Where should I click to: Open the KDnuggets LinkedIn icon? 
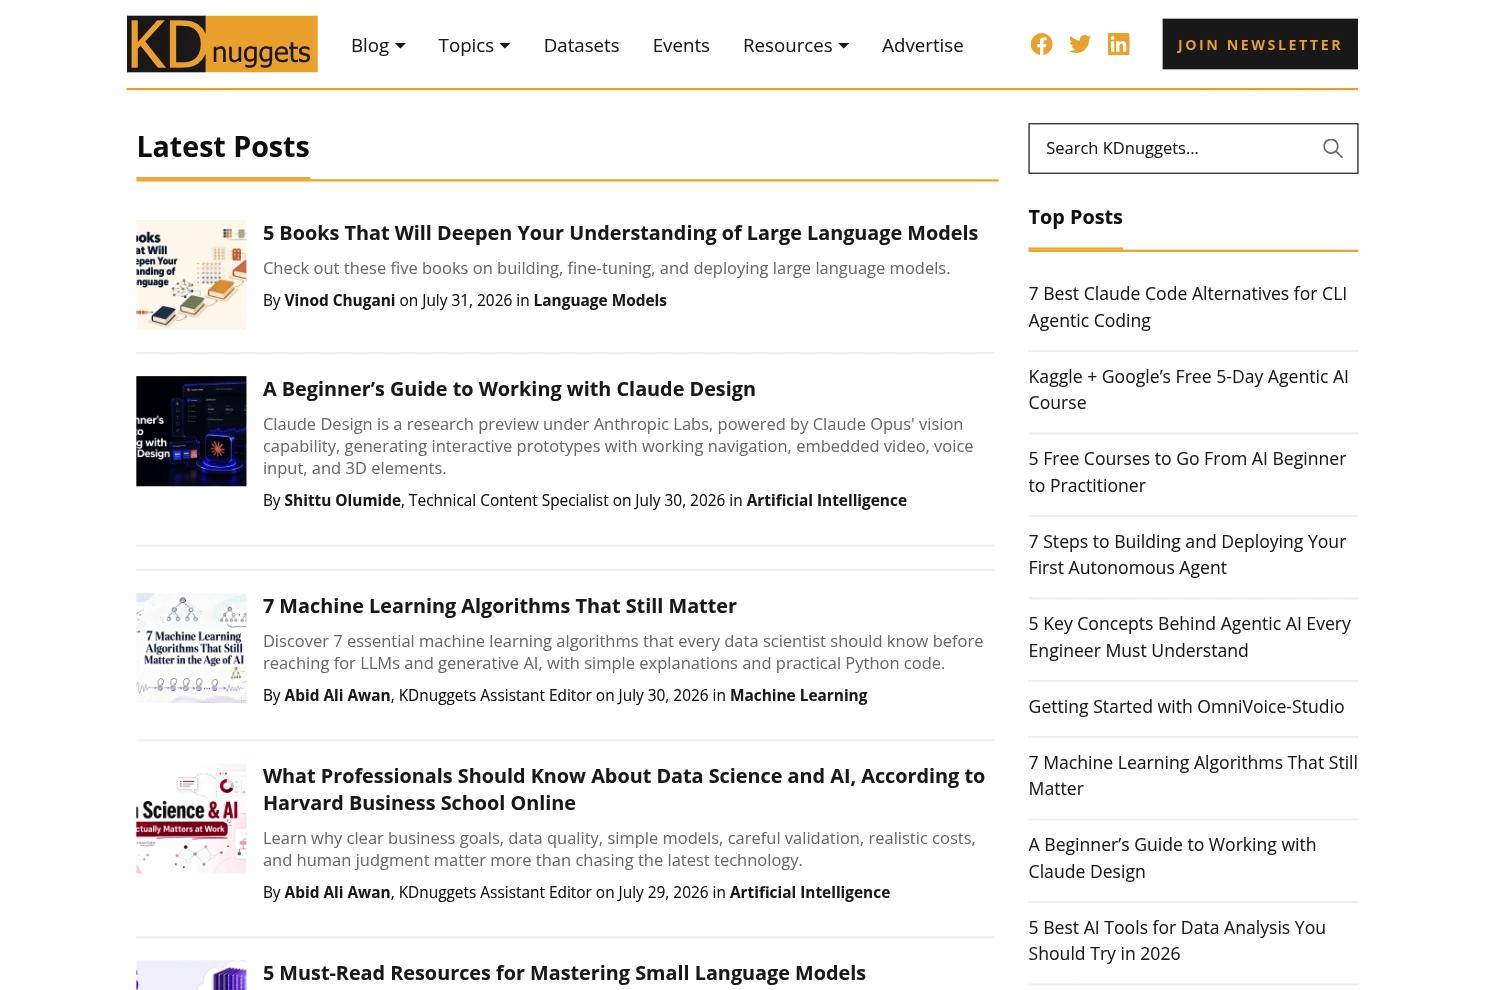tap(1118, 44)
